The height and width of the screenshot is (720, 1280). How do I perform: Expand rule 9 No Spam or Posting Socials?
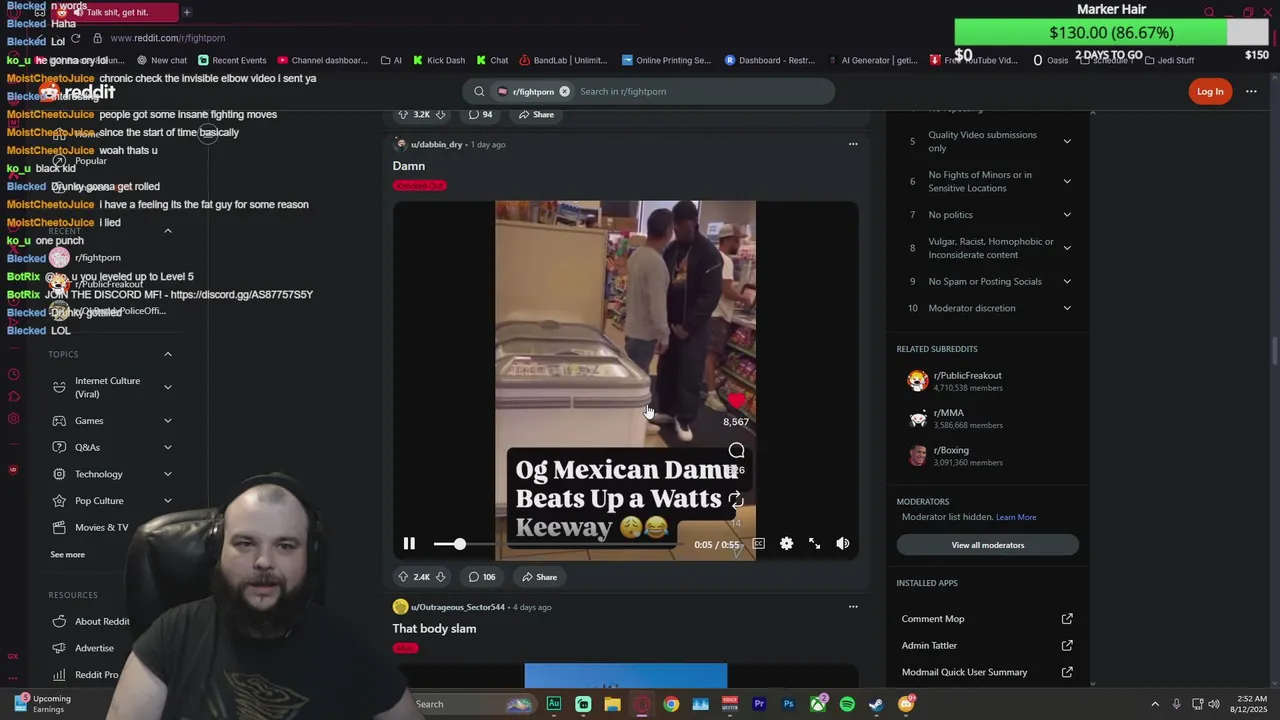[1067, 282]
